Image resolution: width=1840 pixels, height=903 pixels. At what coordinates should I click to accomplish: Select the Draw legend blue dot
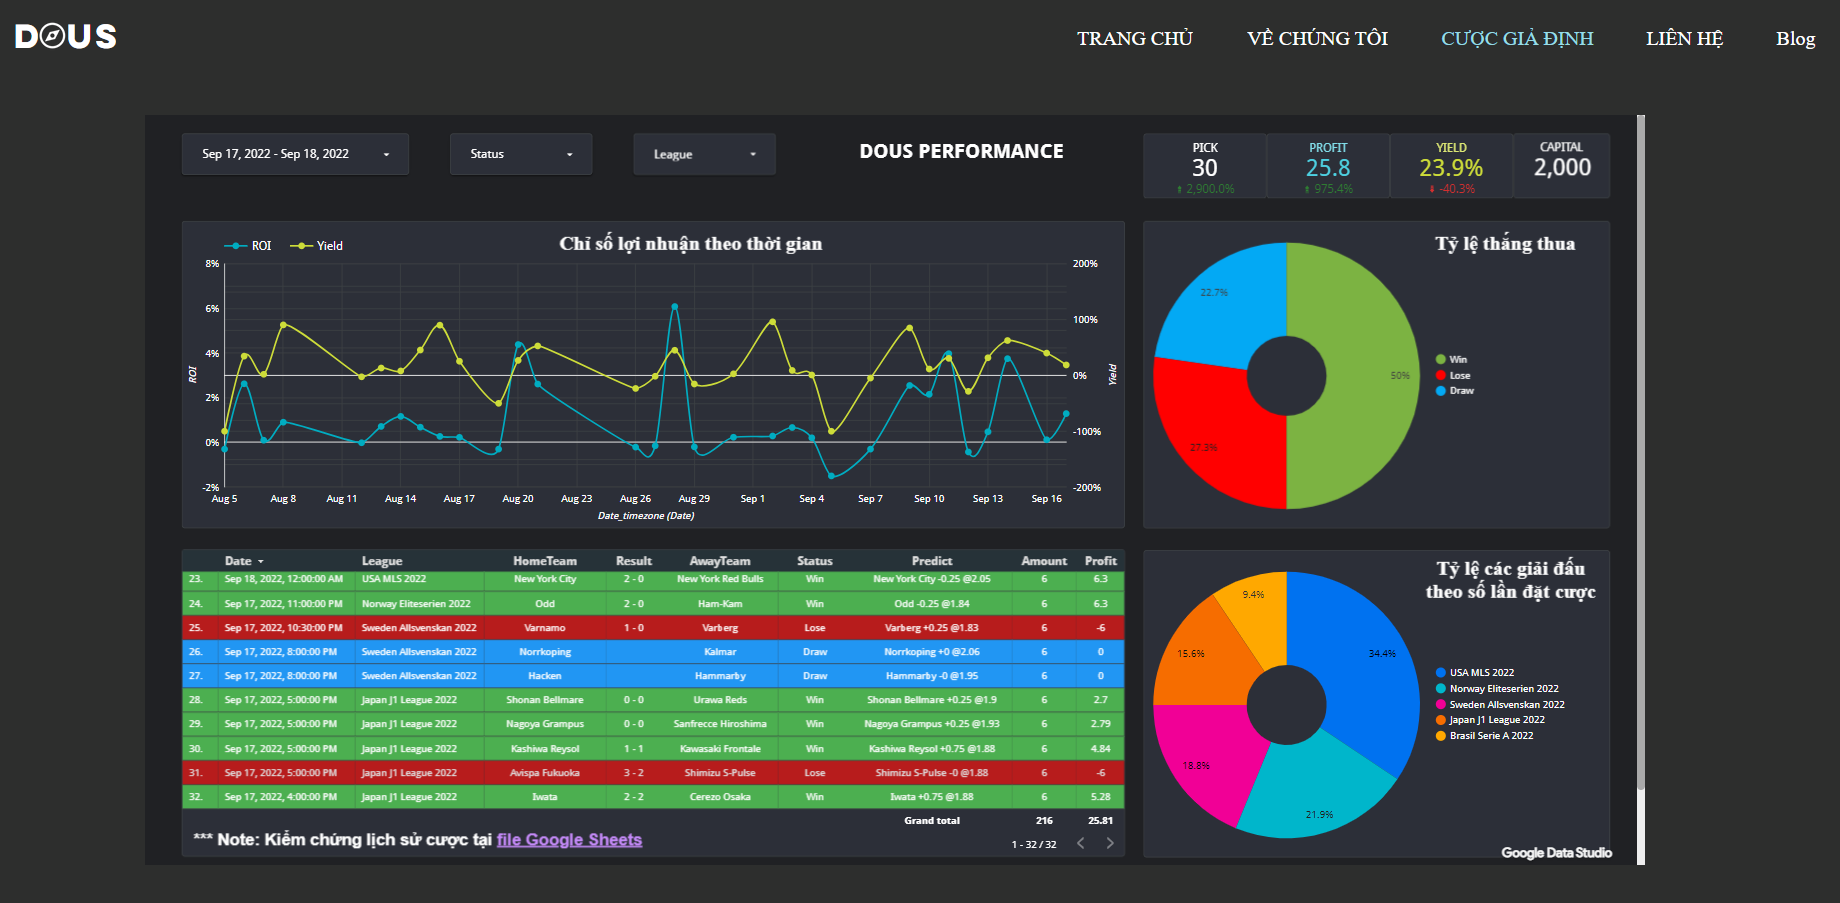click(x=1441, y=390)
